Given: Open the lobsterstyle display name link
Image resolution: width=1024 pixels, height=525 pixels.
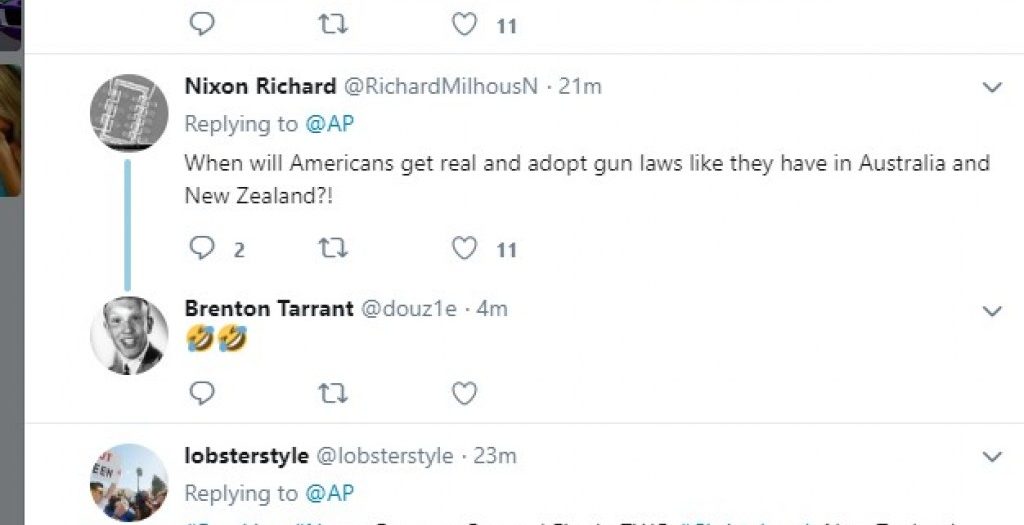Looking at the screenshot, I should click(x=246, y=456).
